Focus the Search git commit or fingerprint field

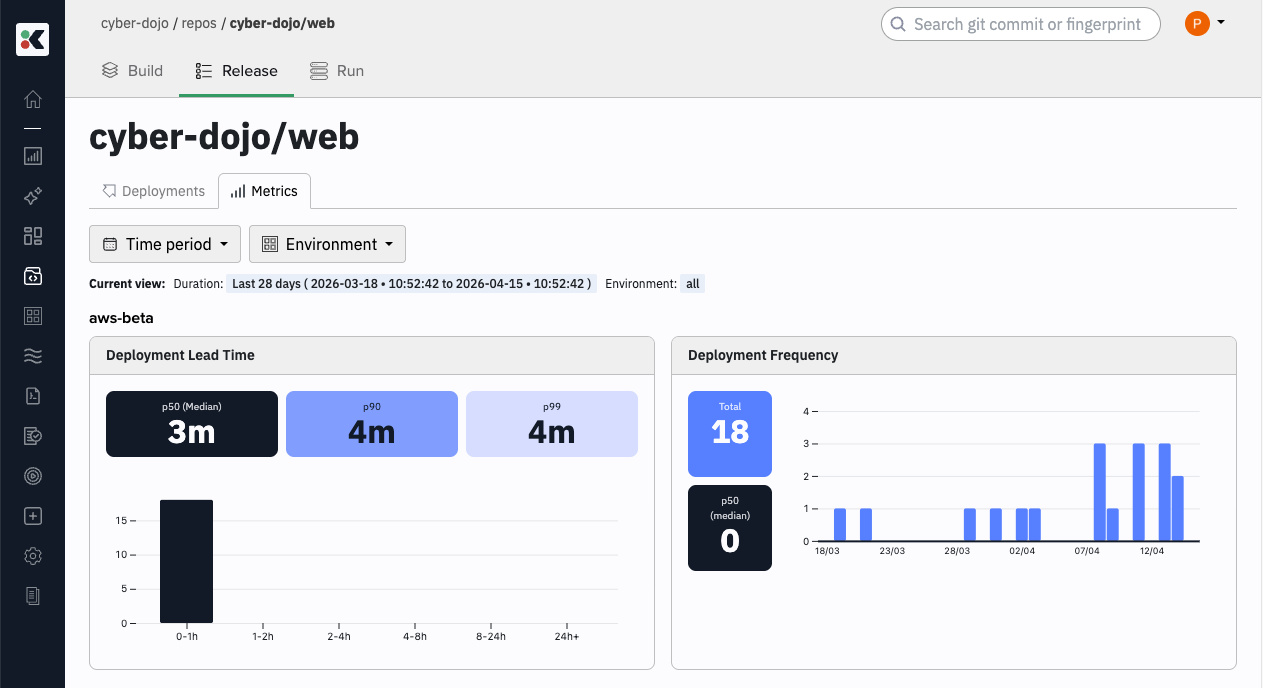point(1020,24)
